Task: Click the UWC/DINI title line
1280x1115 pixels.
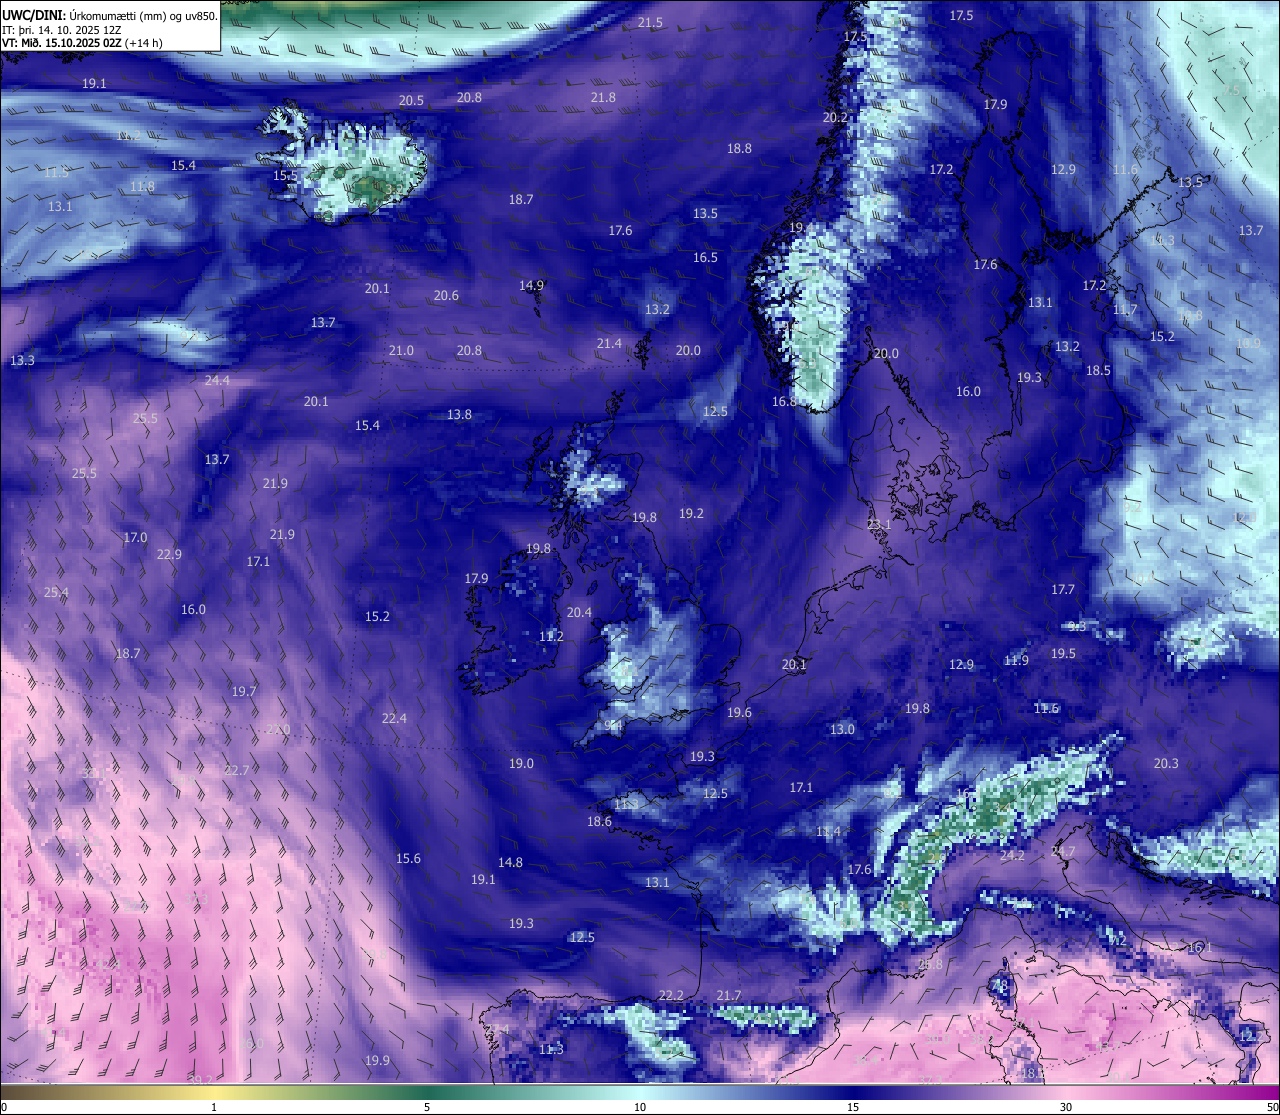Action: 109,15
